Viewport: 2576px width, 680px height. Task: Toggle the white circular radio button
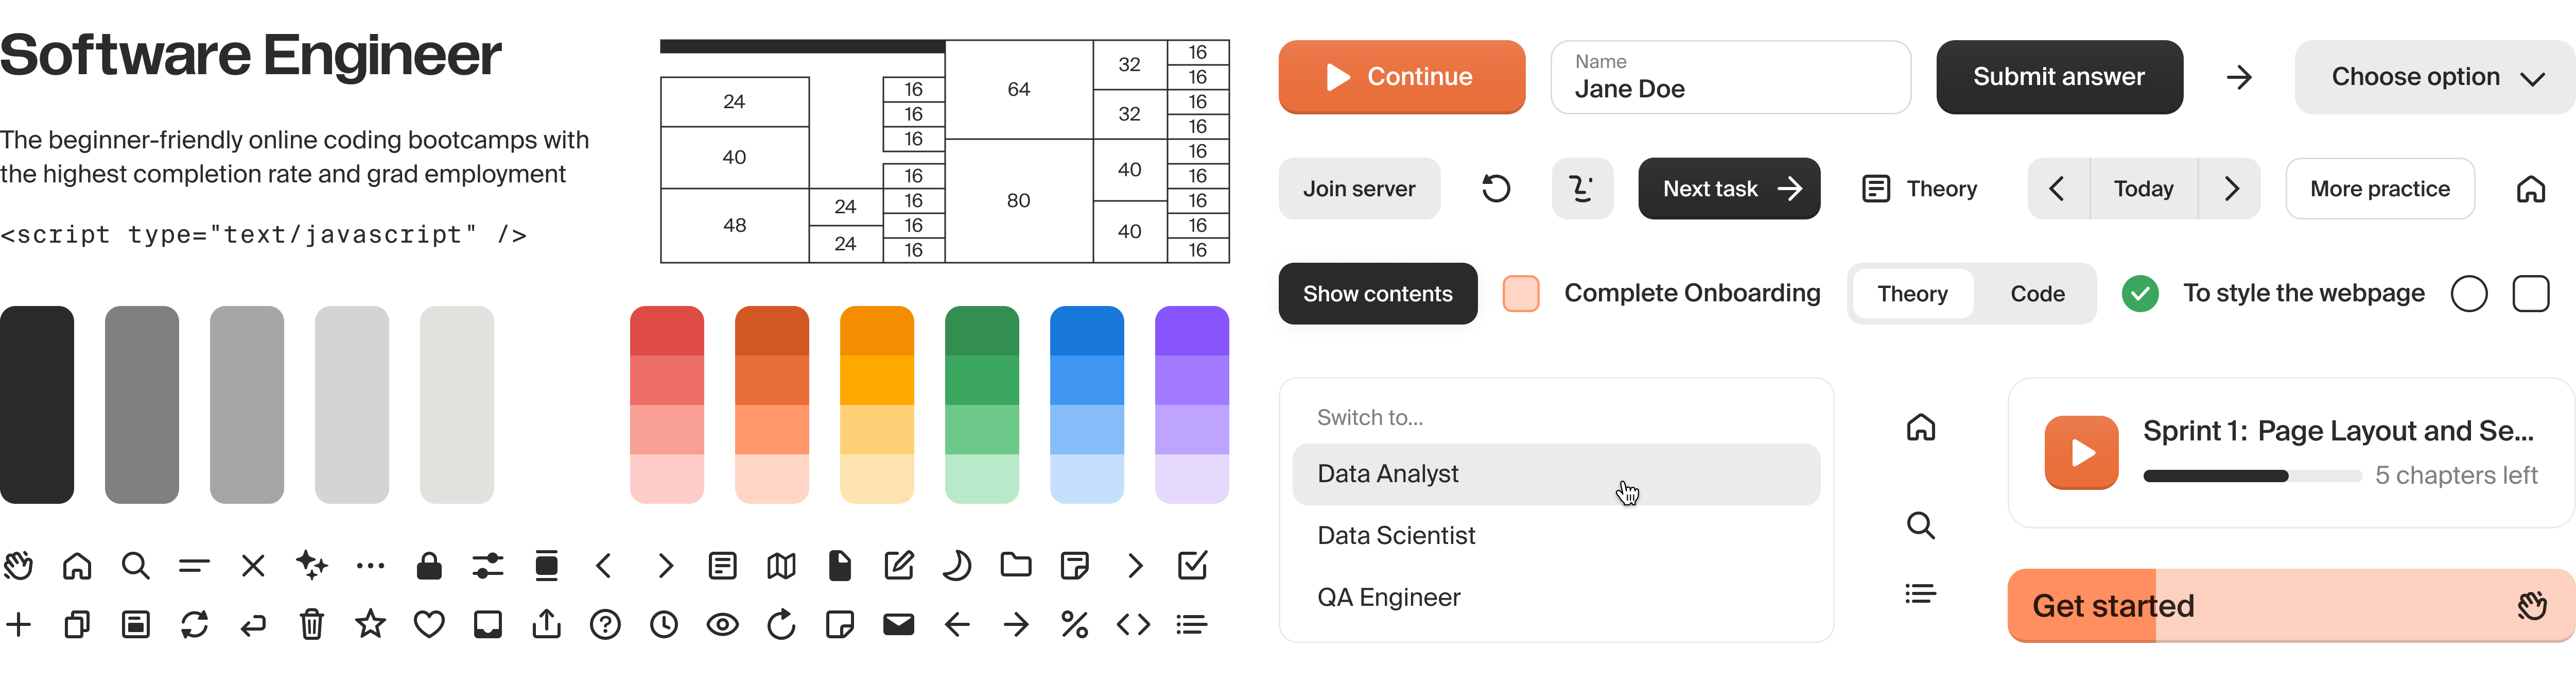(2470, 293)
